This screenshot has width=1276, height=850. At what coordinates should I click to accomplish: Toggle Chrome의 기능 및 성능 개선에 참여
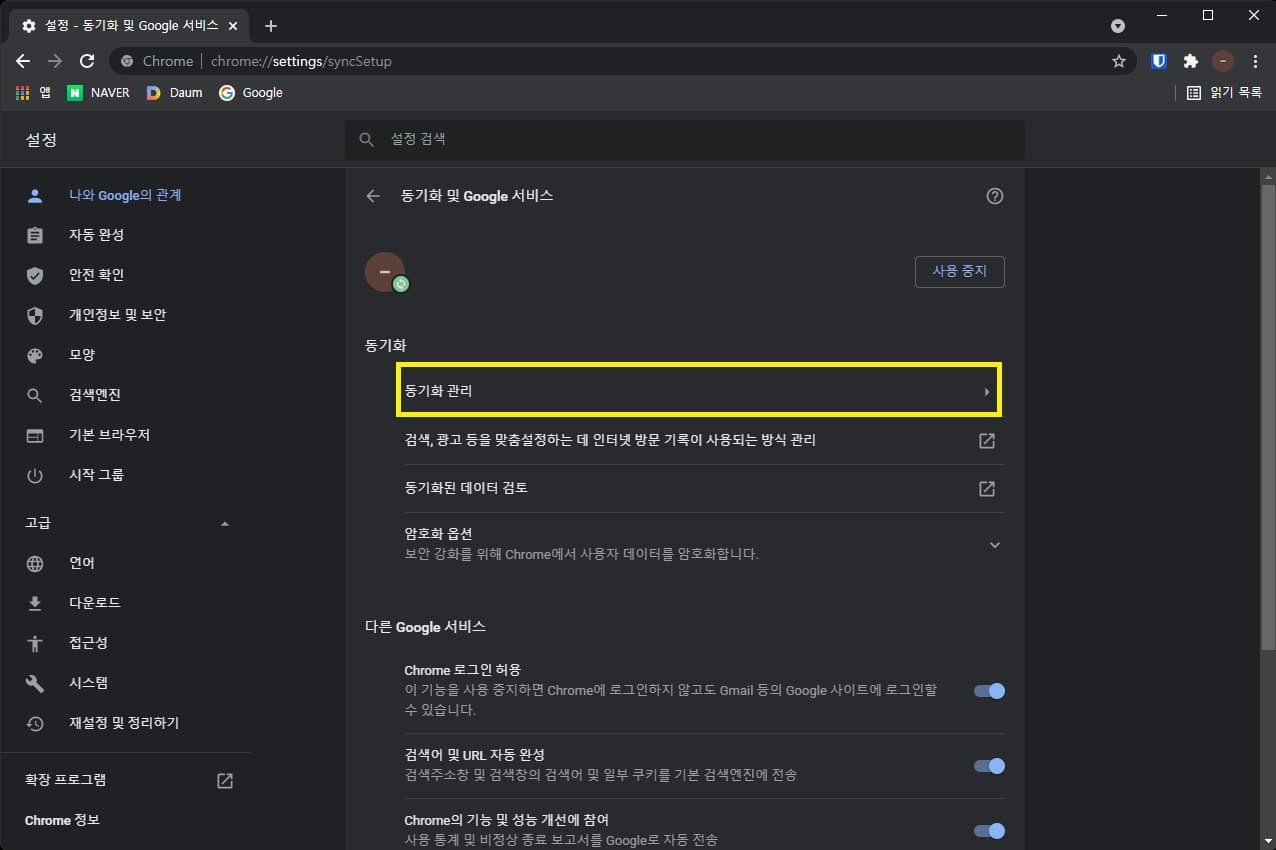988,830
